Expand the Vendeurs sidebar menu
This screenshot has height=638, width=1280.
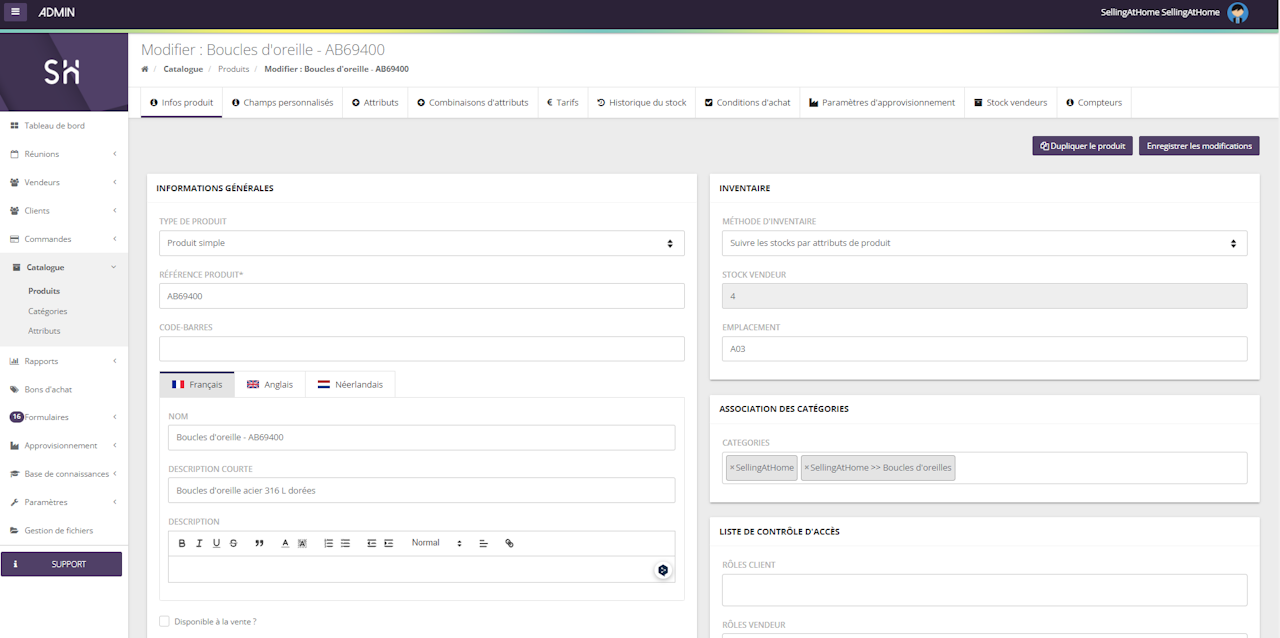(x=64, y=182)
